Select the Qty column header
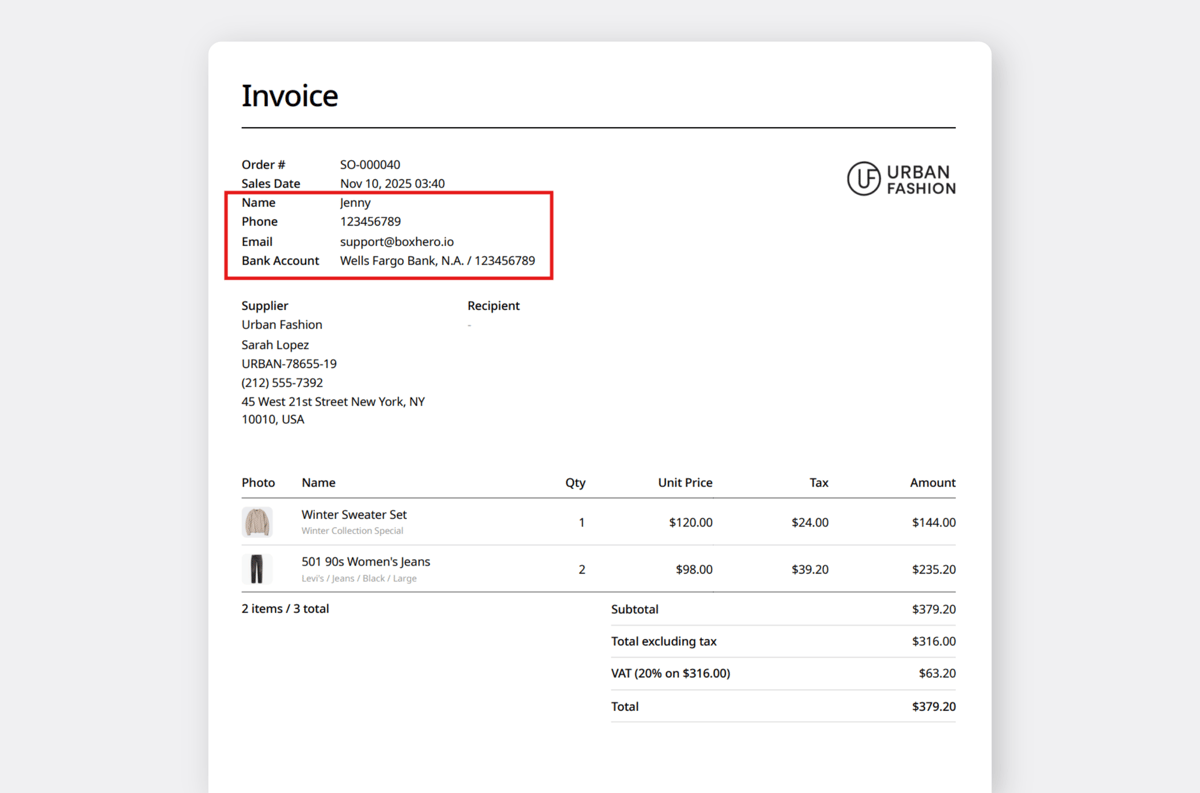 tap(575, 482)
